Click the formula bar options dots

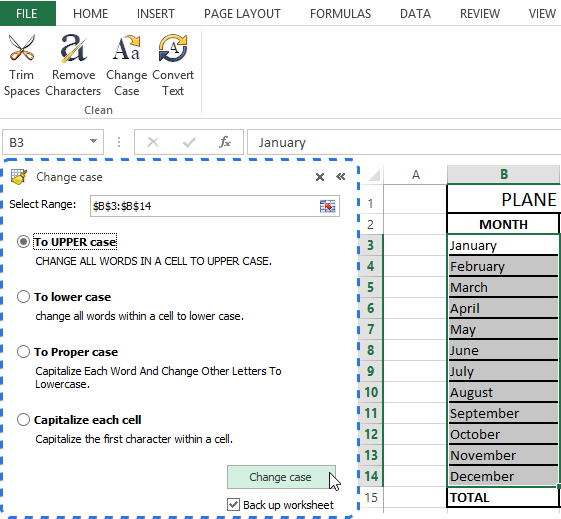[x=119, y=142]
